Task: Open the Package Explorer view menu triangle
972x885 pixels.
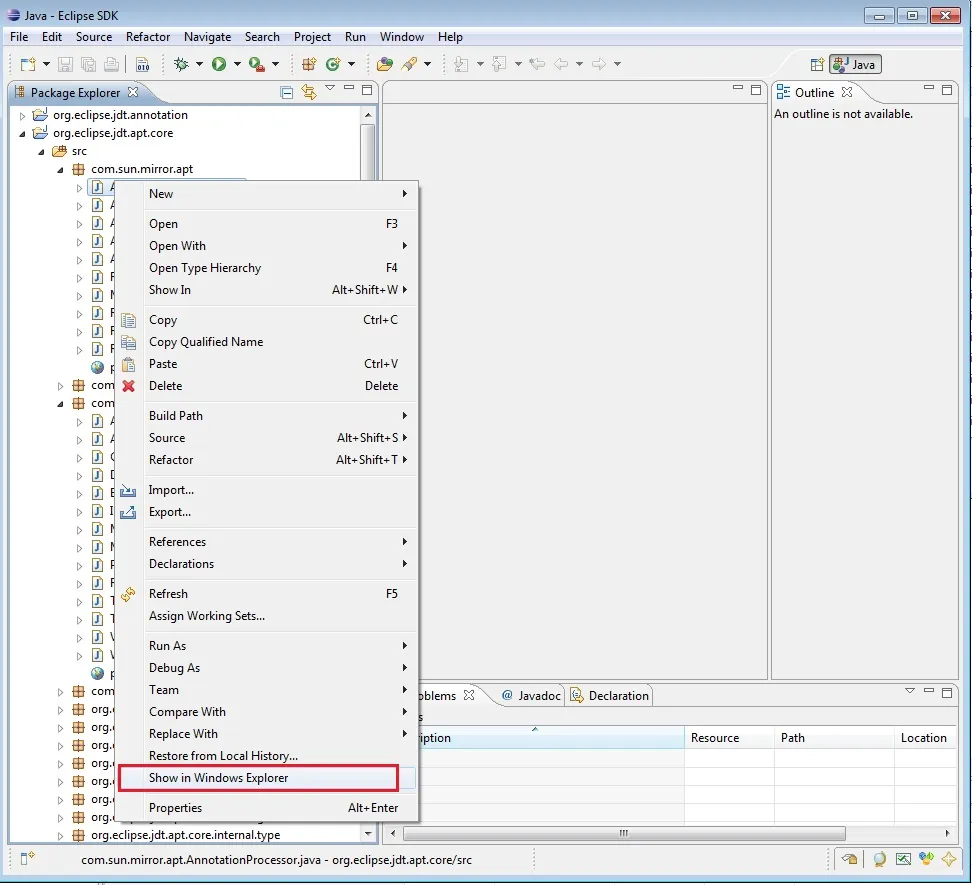Action: [330, 88]
